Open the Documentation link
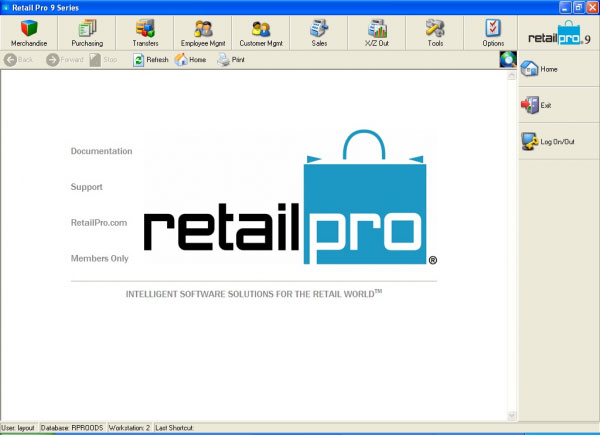 [101, 151]
